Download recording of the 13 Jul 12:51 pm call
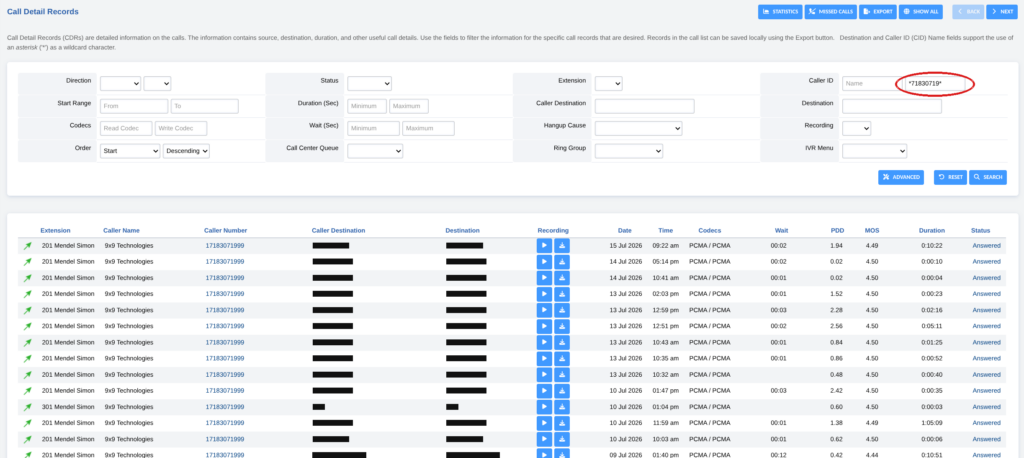Viewport: 1024px width, 458px height. click(x=562, y=326)
